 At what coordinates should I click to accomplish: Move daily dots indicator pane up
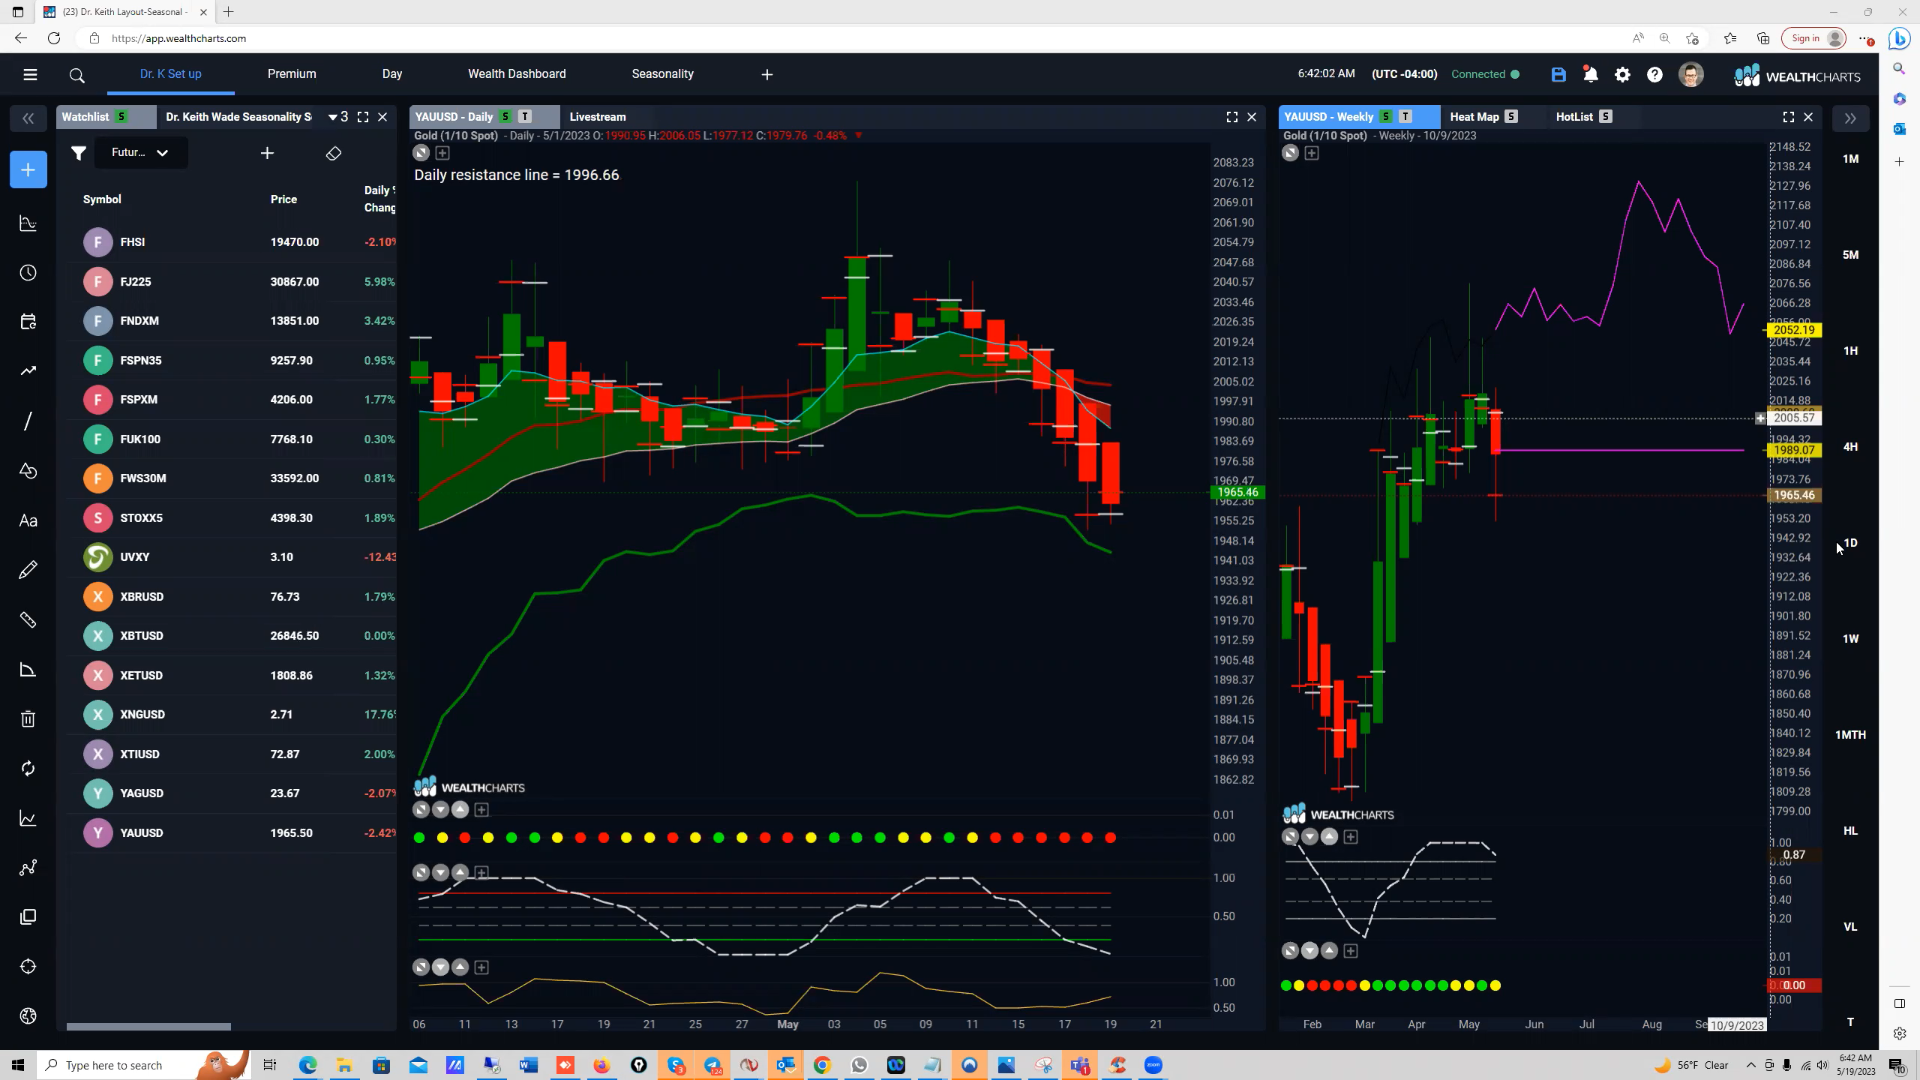click(460, 810)
